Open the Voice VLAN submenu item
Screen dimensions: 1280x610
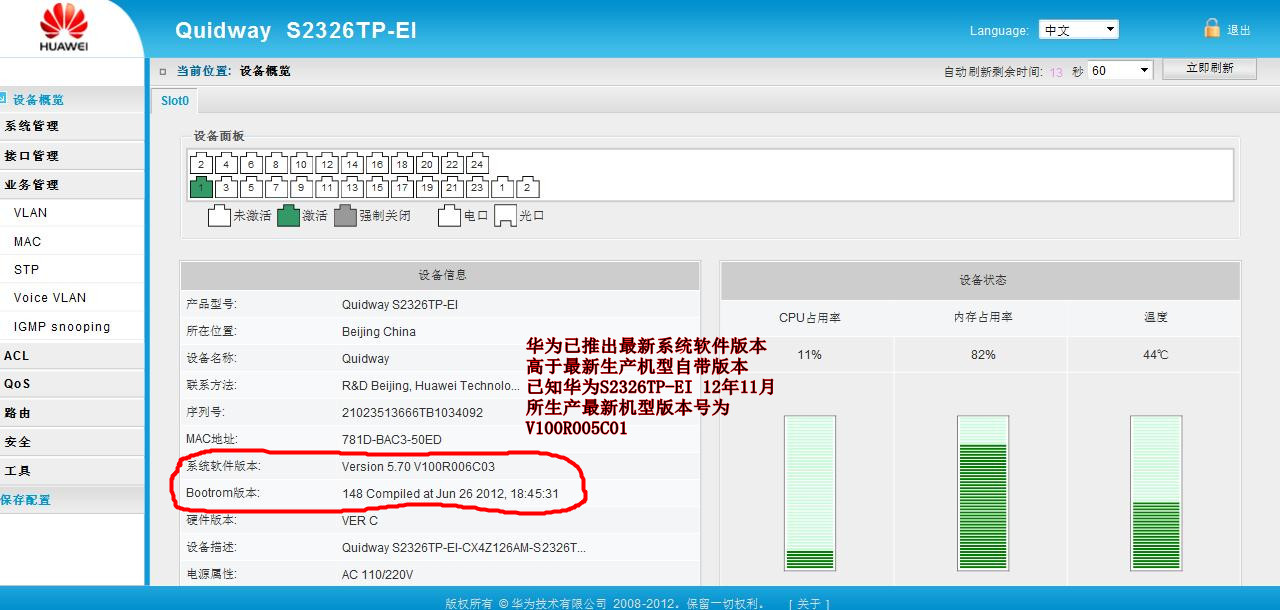[x=72, y=297]
